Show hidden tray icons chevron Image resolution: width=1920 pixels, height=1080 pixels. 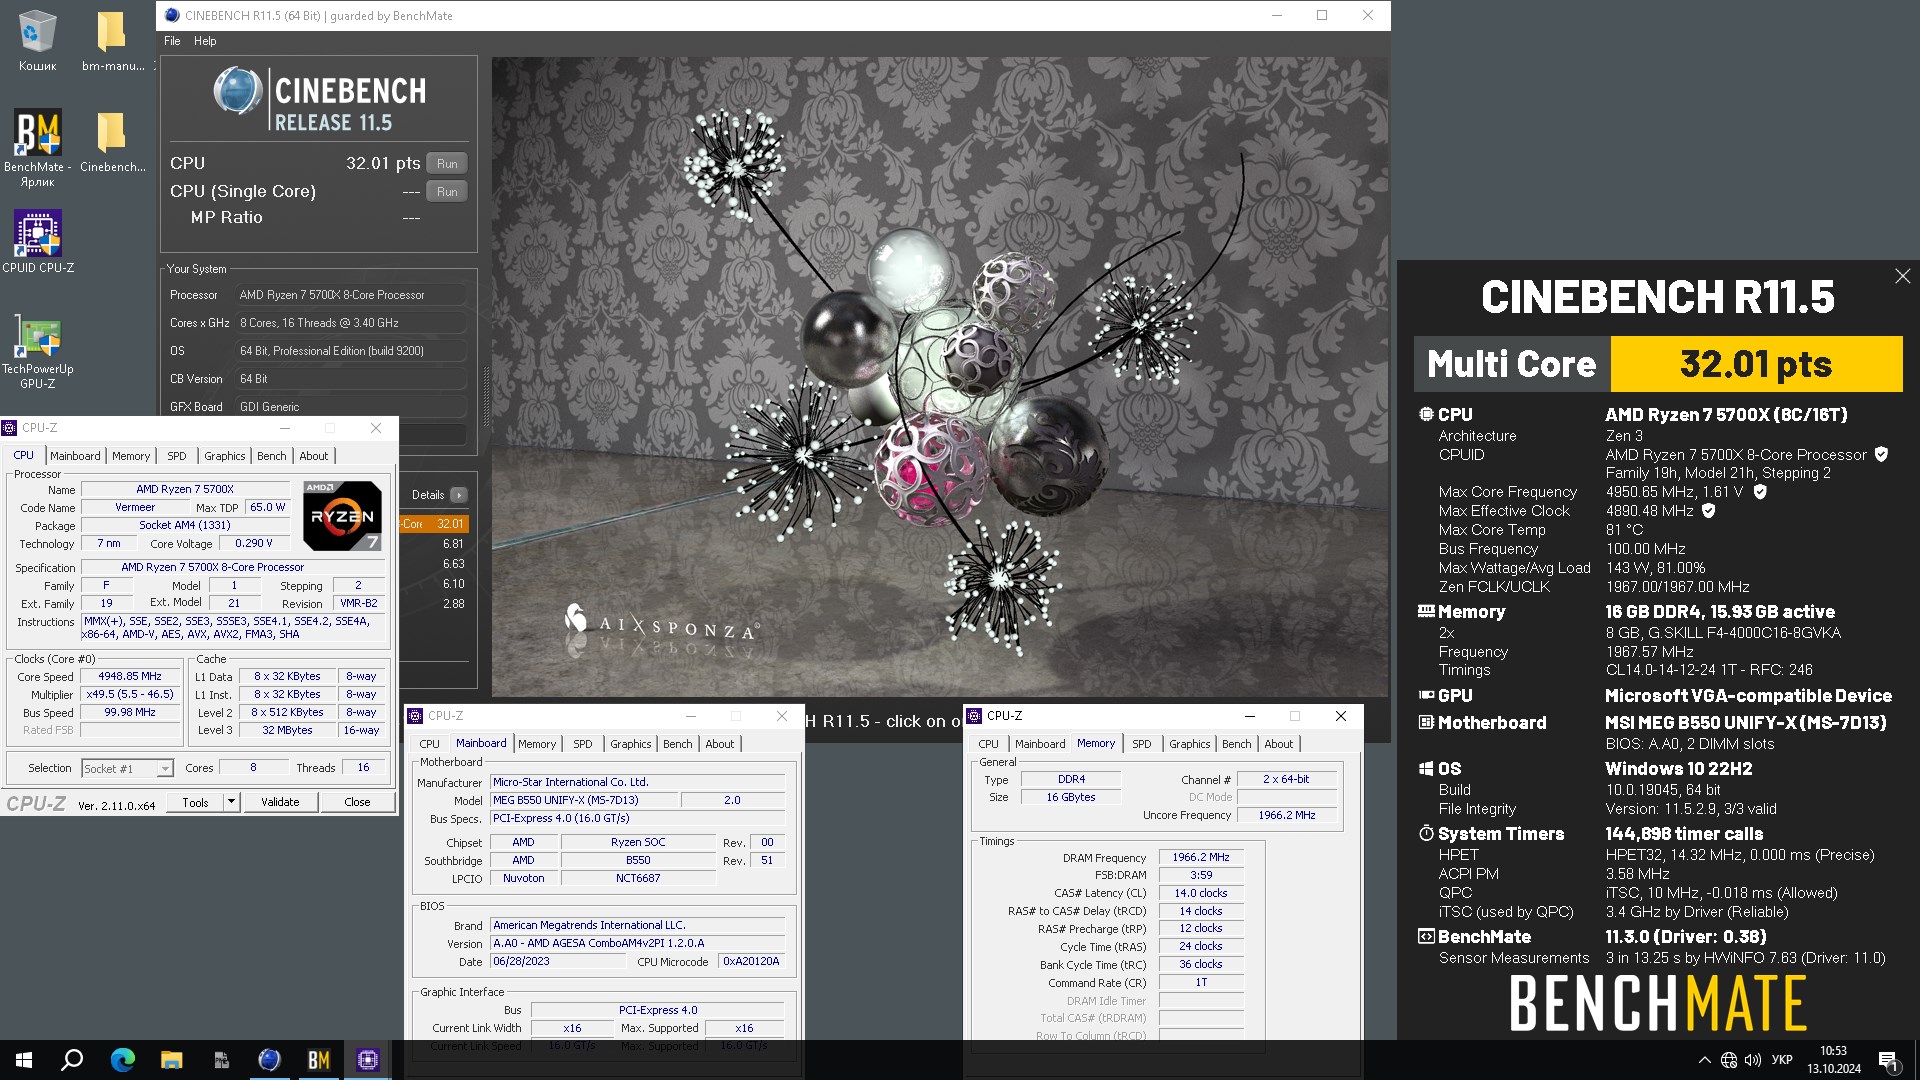(x=1704, y=1060)
